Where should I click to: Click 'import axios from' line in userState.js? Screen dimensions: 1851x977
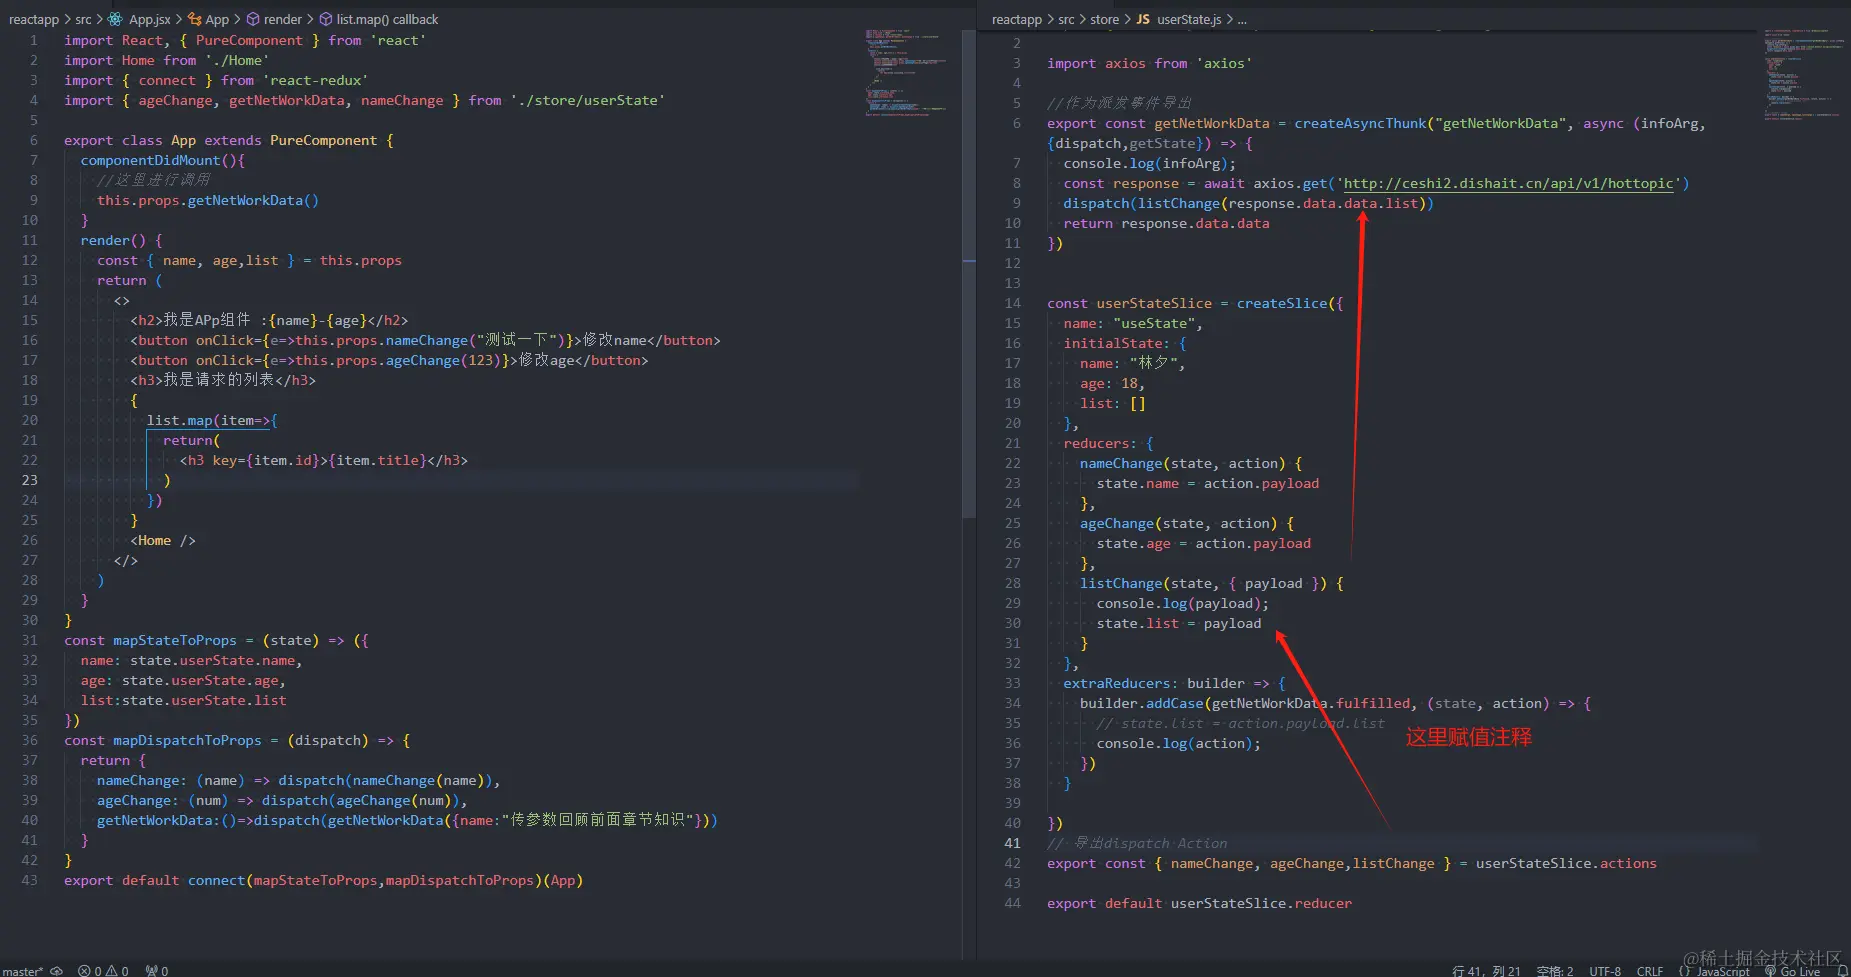pyautogui.click(x=1149, y=63)
